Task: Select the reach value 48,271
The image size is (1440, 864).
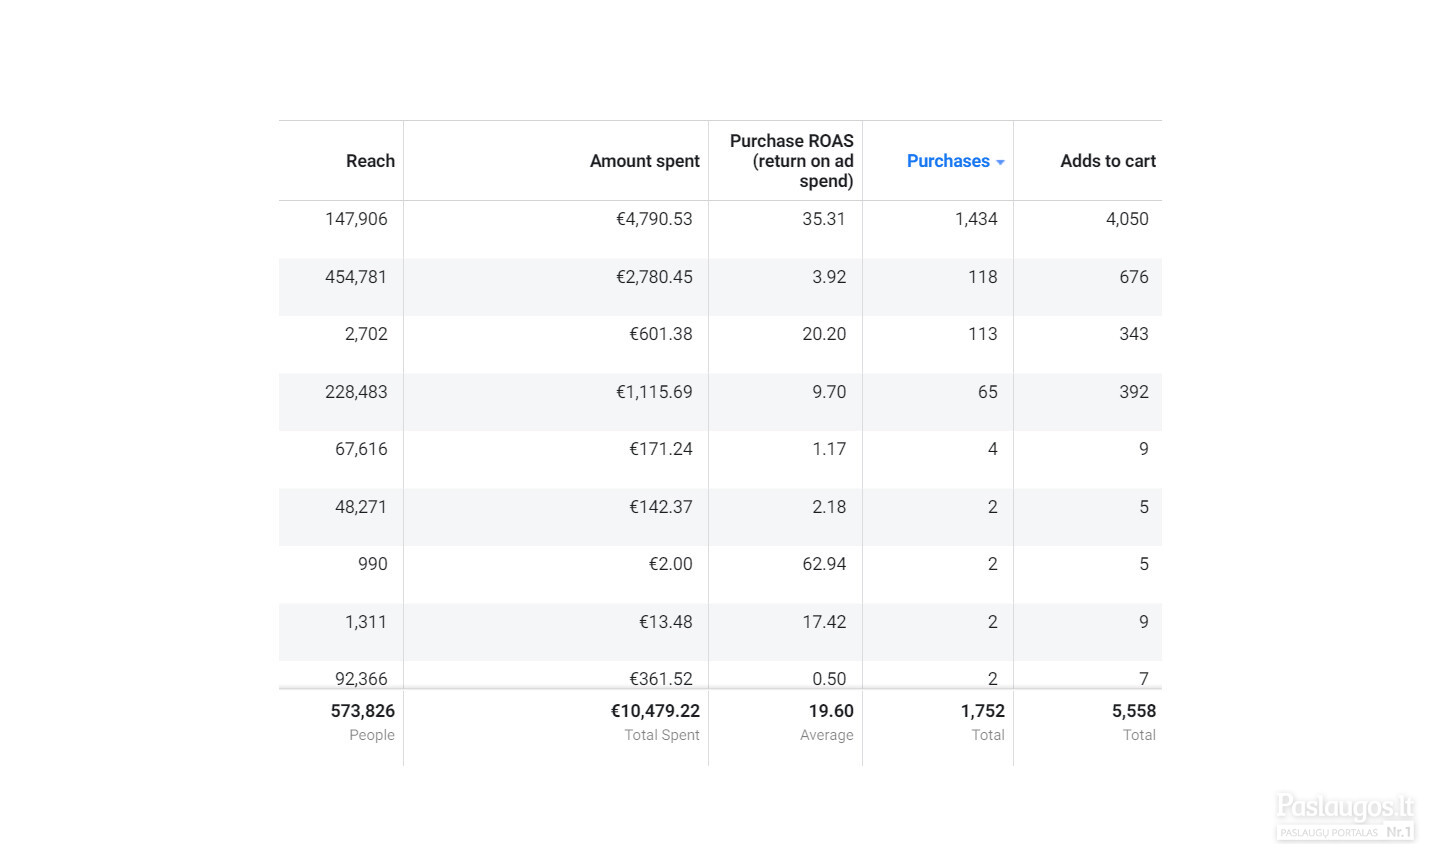Action: point(361,507)
